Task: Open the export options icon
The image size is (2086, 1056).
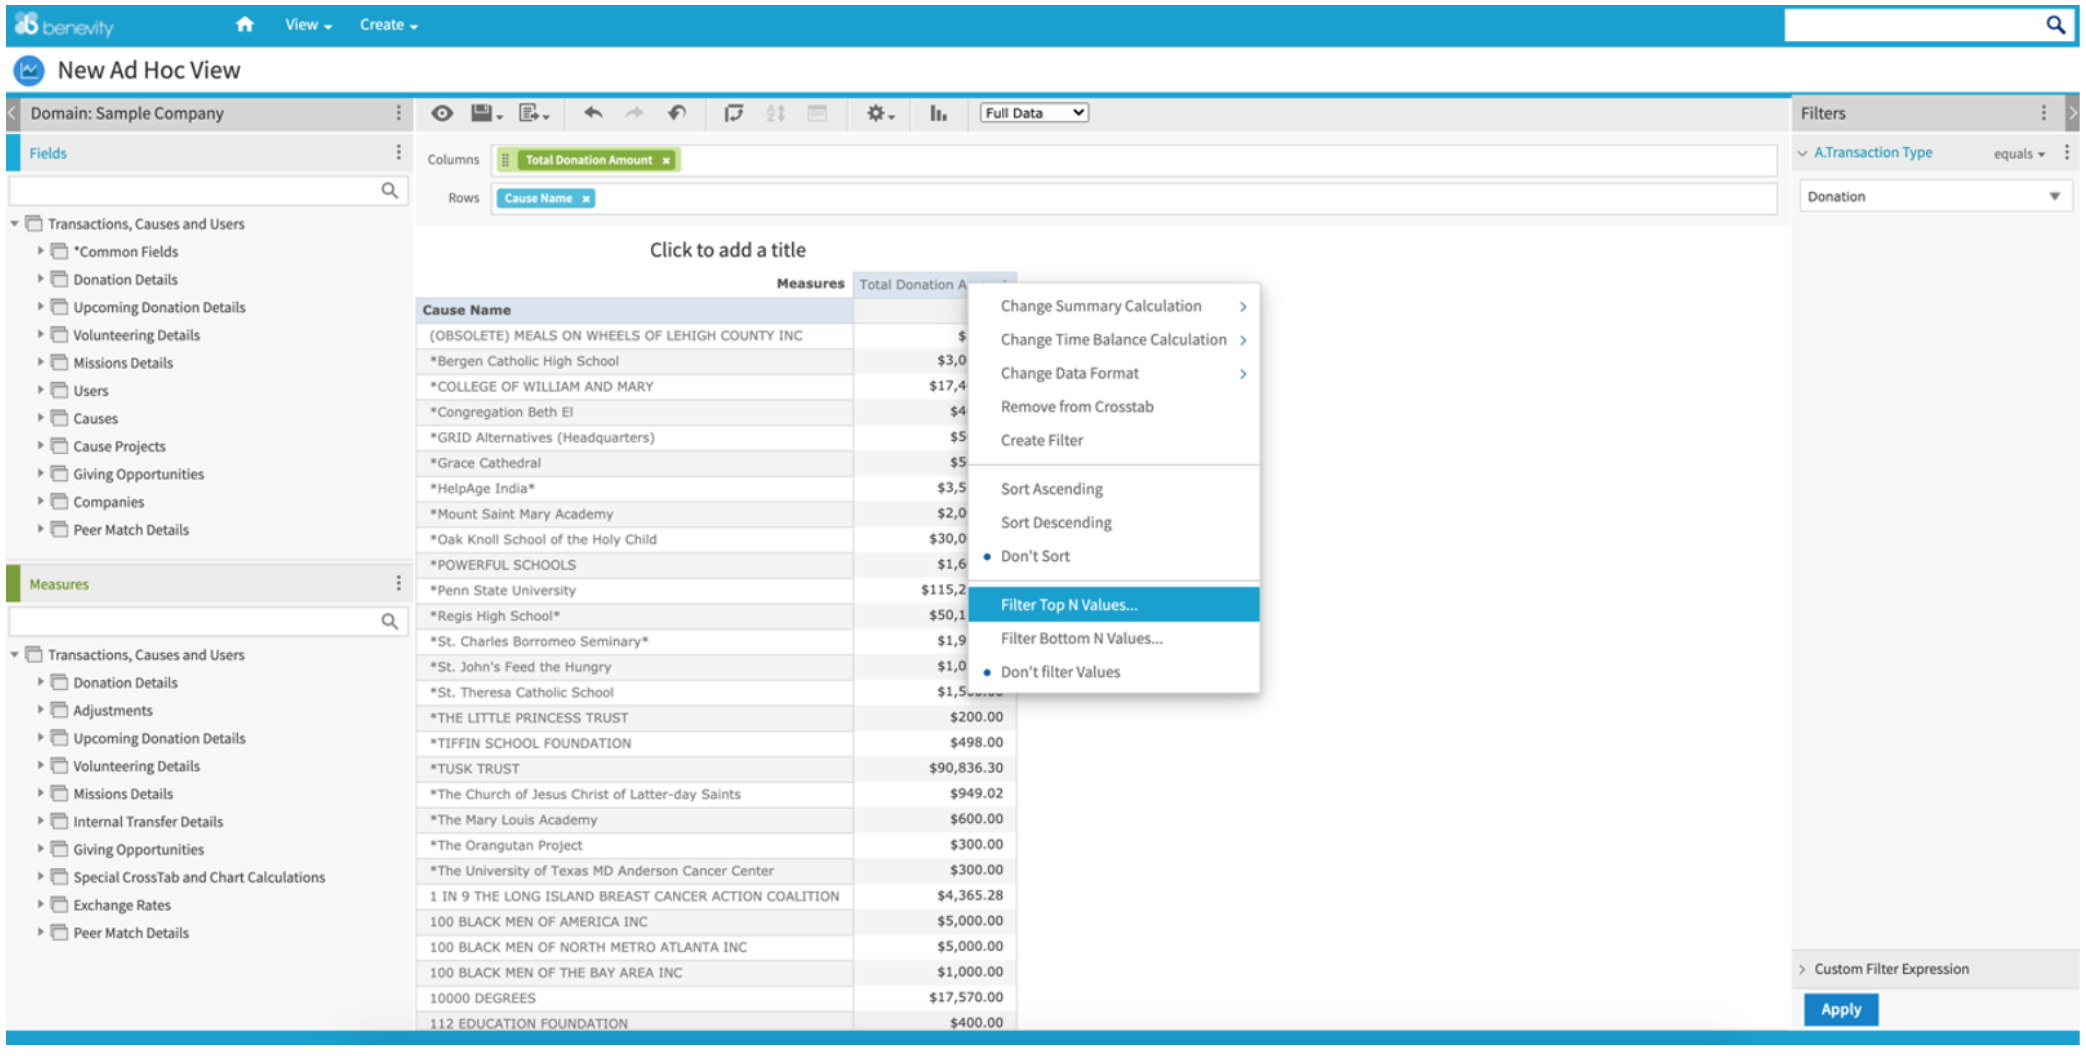Action: point(534,113)
